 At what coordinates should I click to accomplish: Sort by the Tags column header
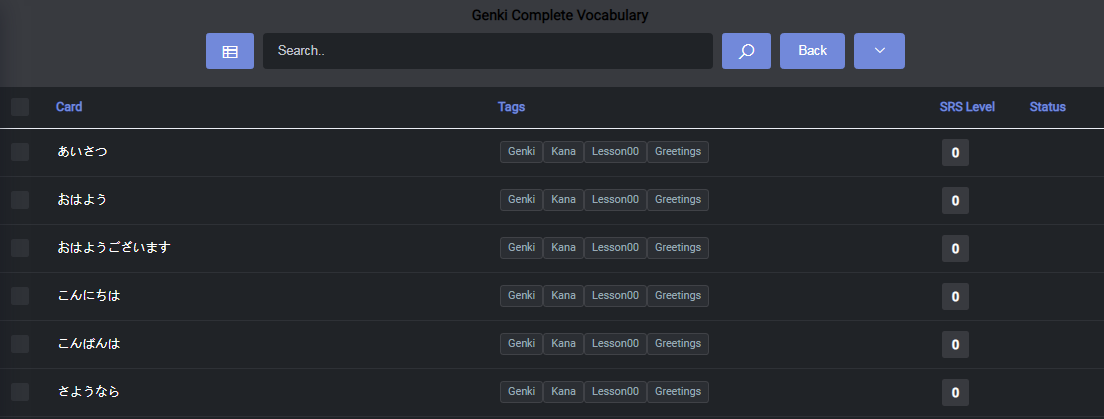[511, 107]
